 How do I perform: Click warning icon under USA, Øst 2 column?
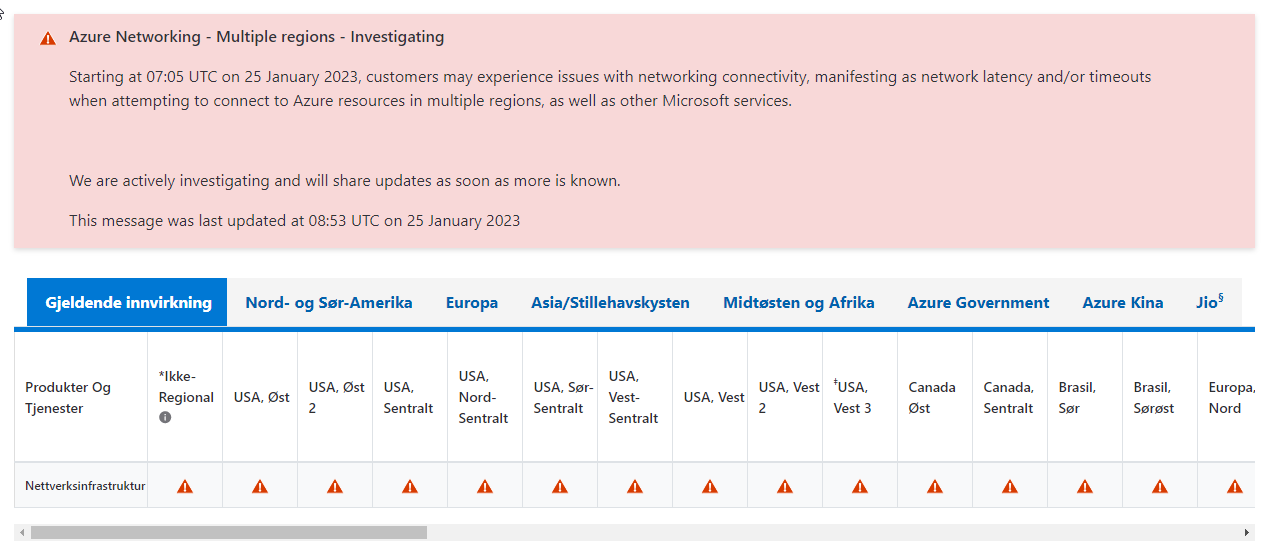(335, 487)
